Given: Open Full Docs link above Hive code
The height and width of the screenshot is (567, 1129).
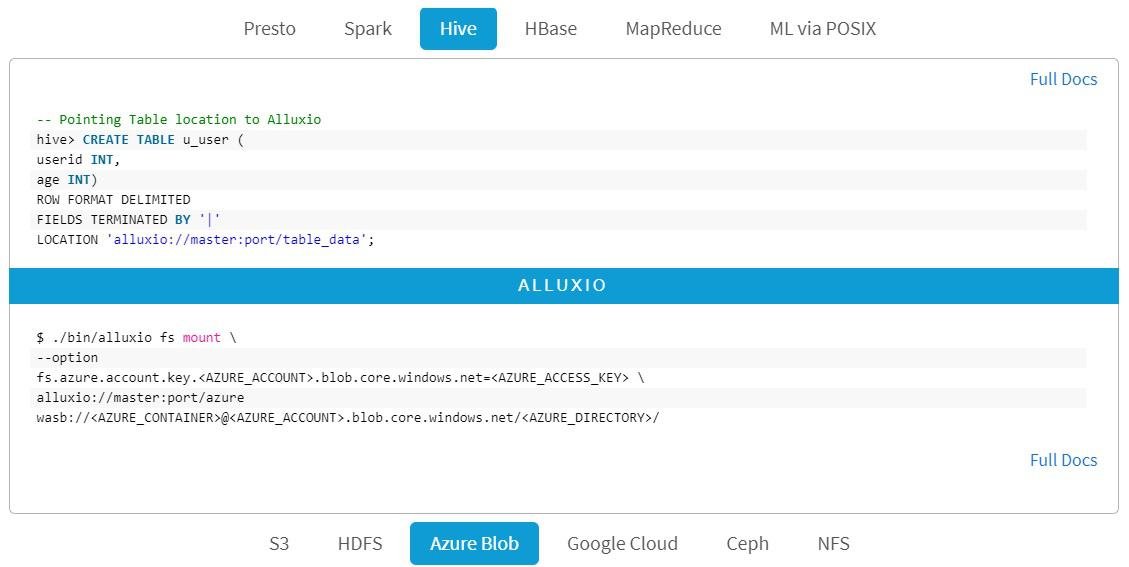Looking at the screenshot, I should pos(1063,79).
